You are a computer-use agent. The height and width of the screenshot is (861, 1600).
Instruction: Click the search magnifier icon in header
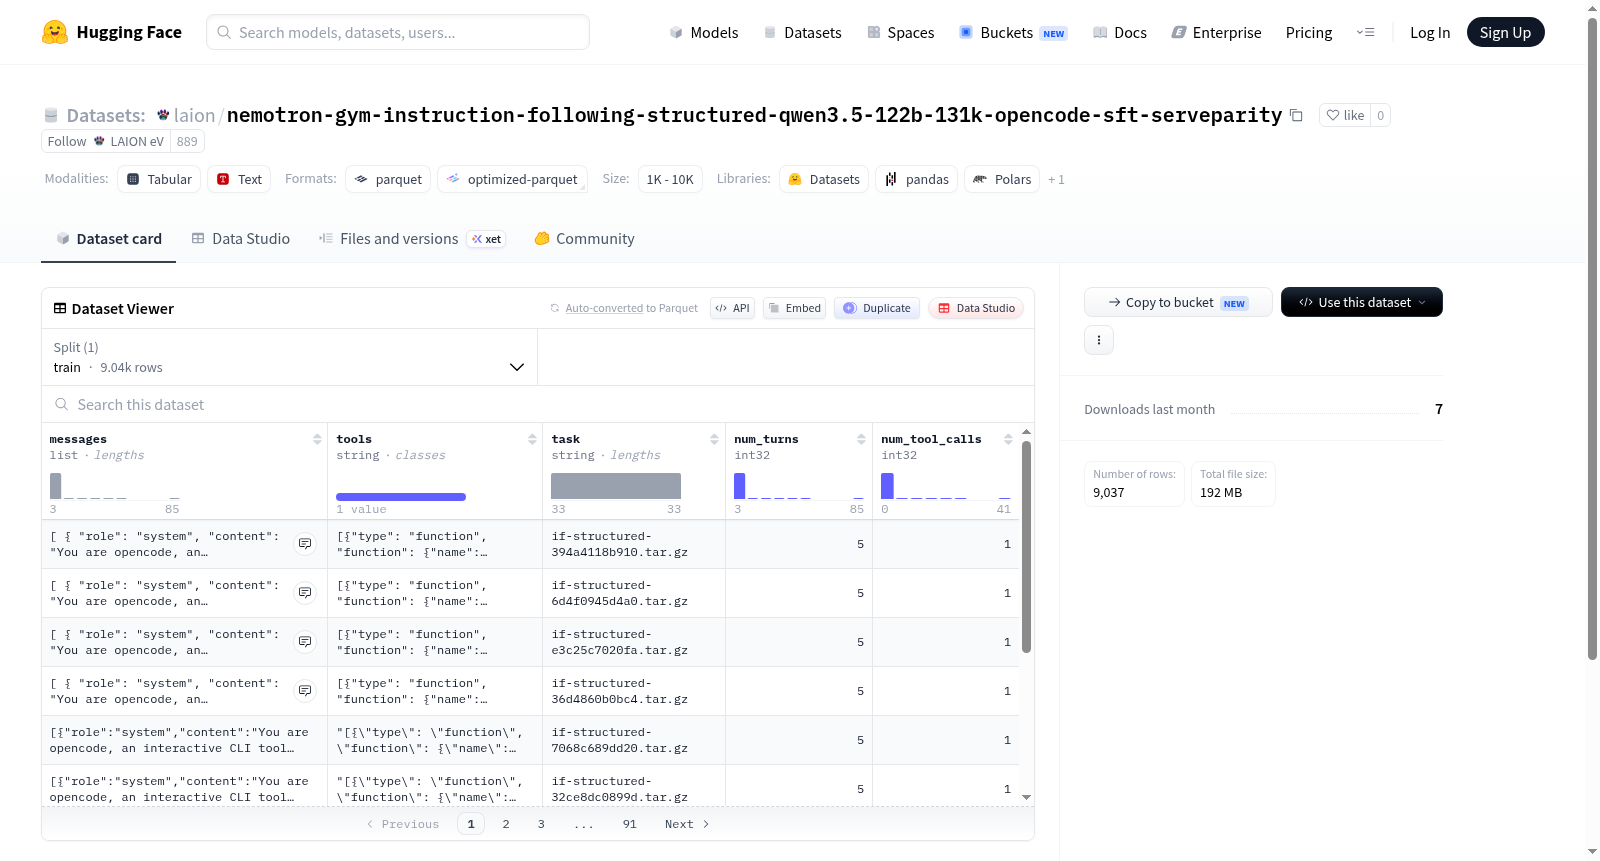tap(224, 32)
